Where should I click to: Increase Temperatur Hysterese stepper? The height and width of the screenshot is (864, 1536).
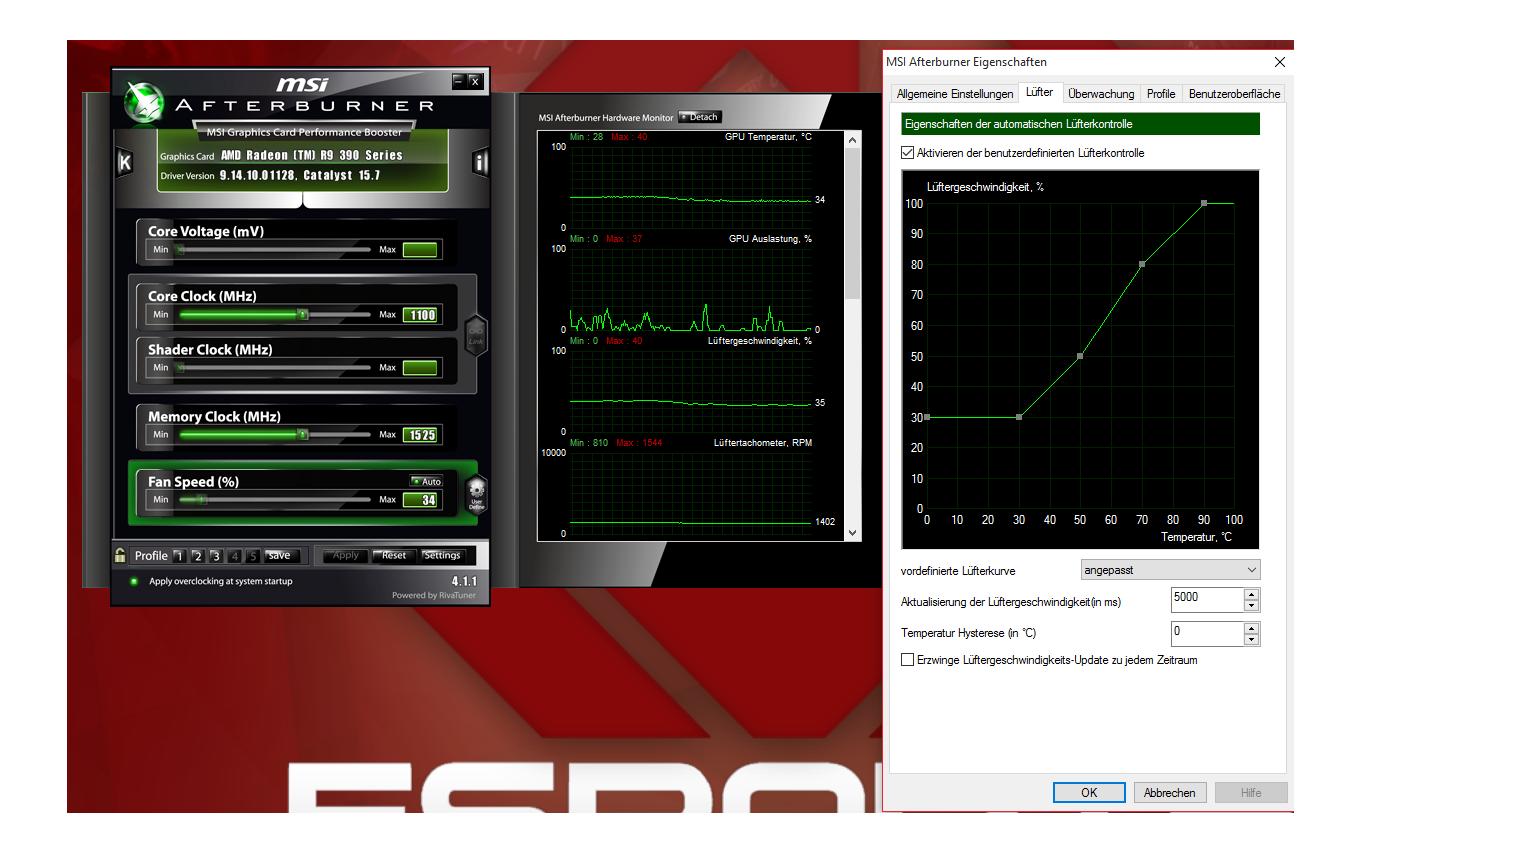coord(1251,628)
